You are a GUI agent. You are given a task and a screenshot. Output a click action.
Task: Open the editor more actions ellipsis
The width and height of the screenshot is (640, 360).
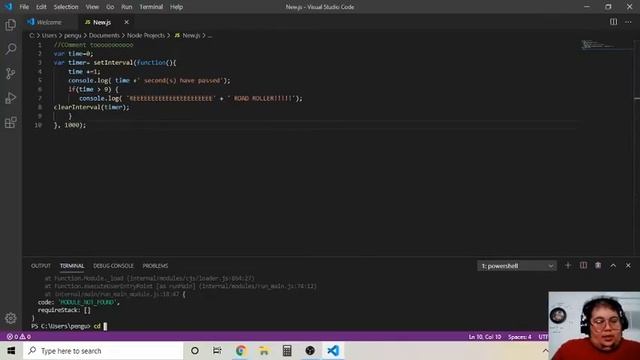[x=628, y=22]
